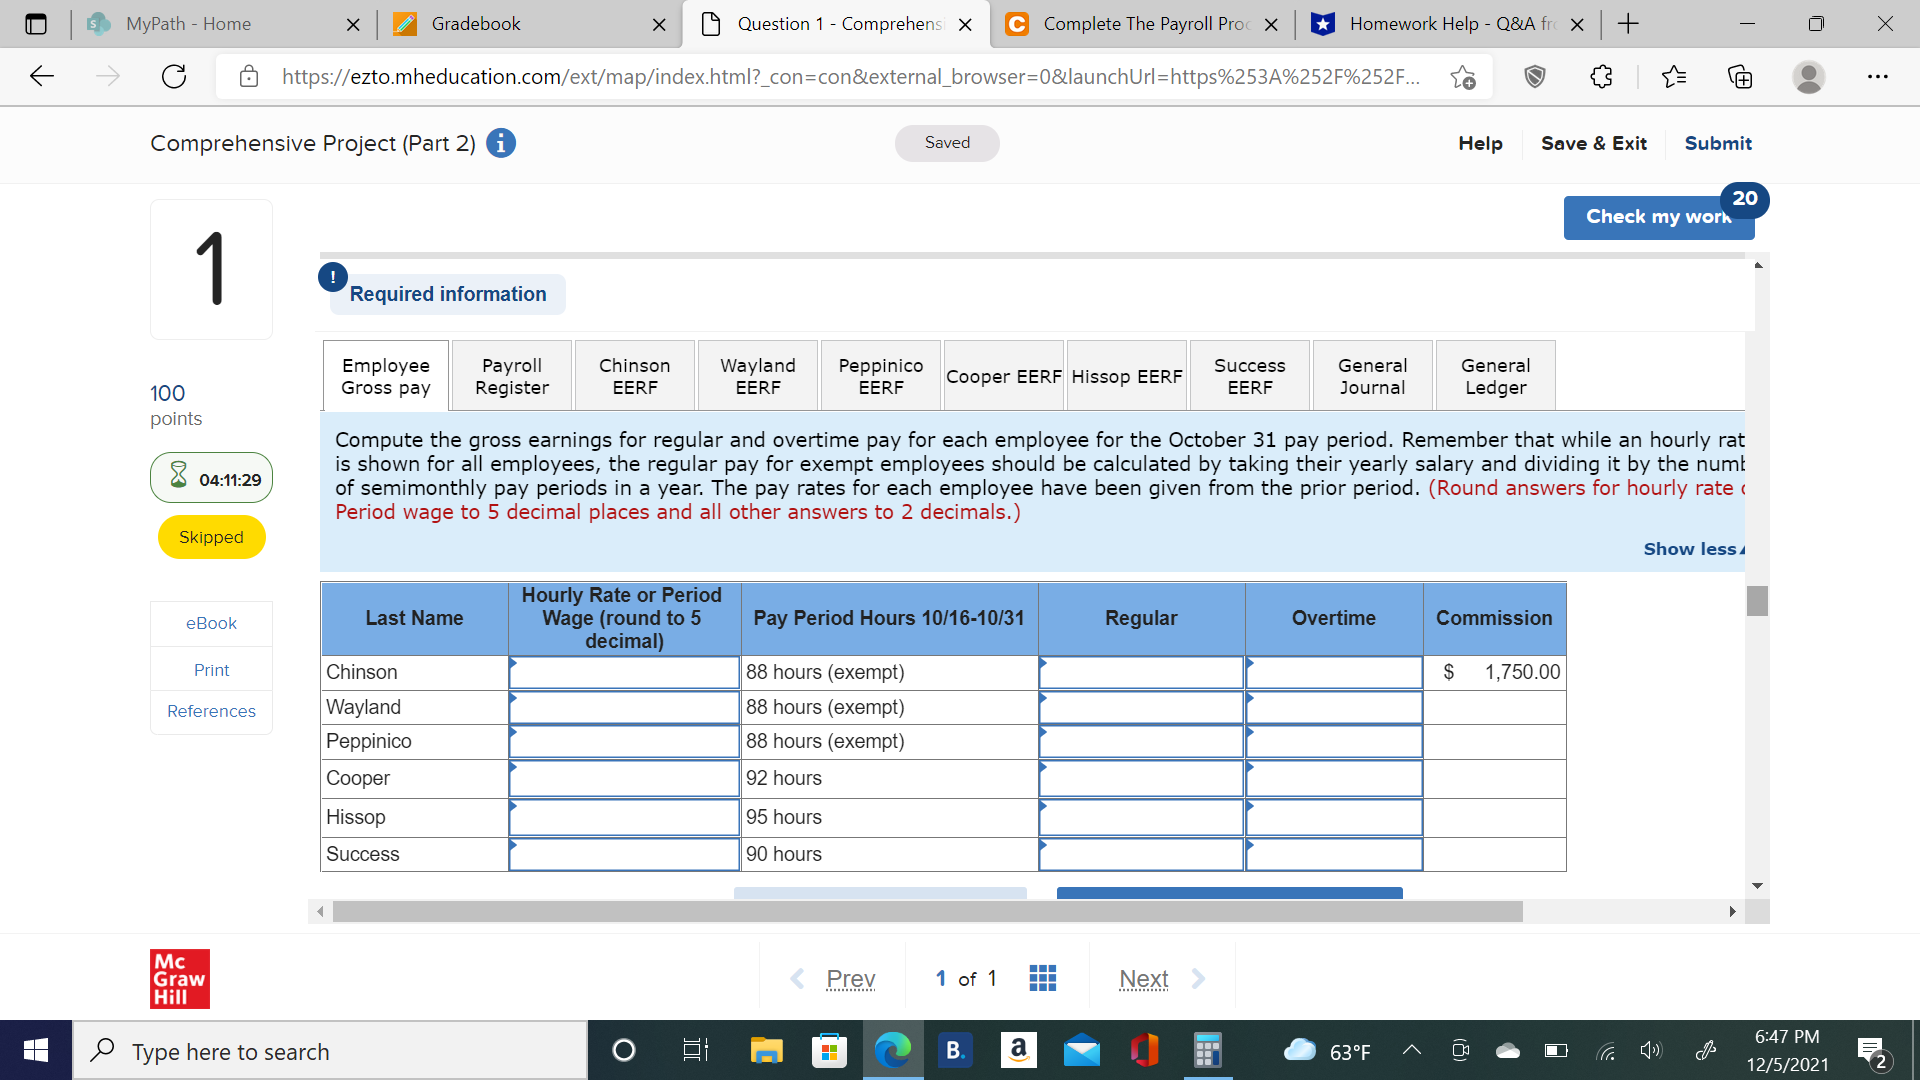The width and height of the screenshot is (1920, 1080).
Task: Open the eBook link
Action: click(x=210, y=623)
